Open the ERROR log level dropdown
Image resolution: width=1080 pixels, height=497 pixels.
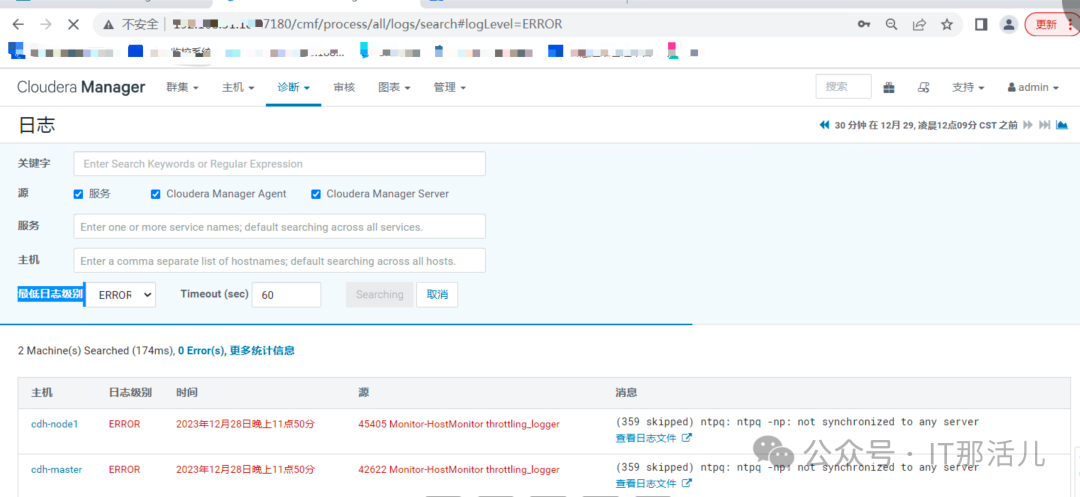[122, 295]
